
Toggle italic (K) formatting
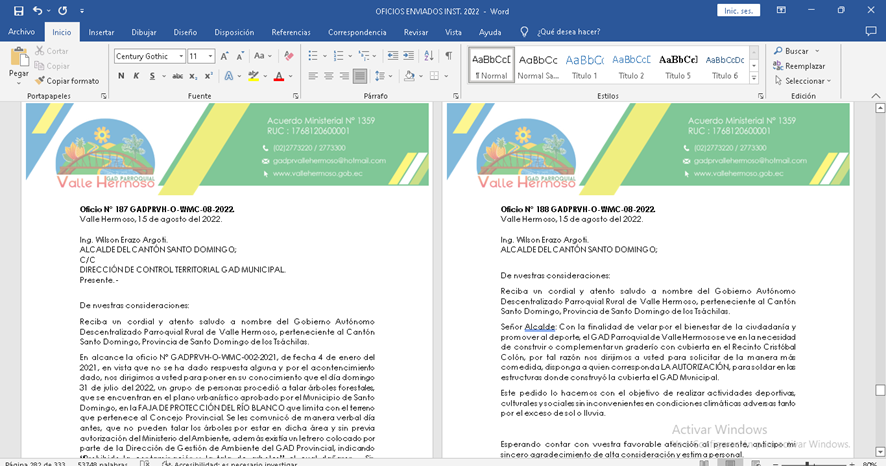tap(137, 76)
